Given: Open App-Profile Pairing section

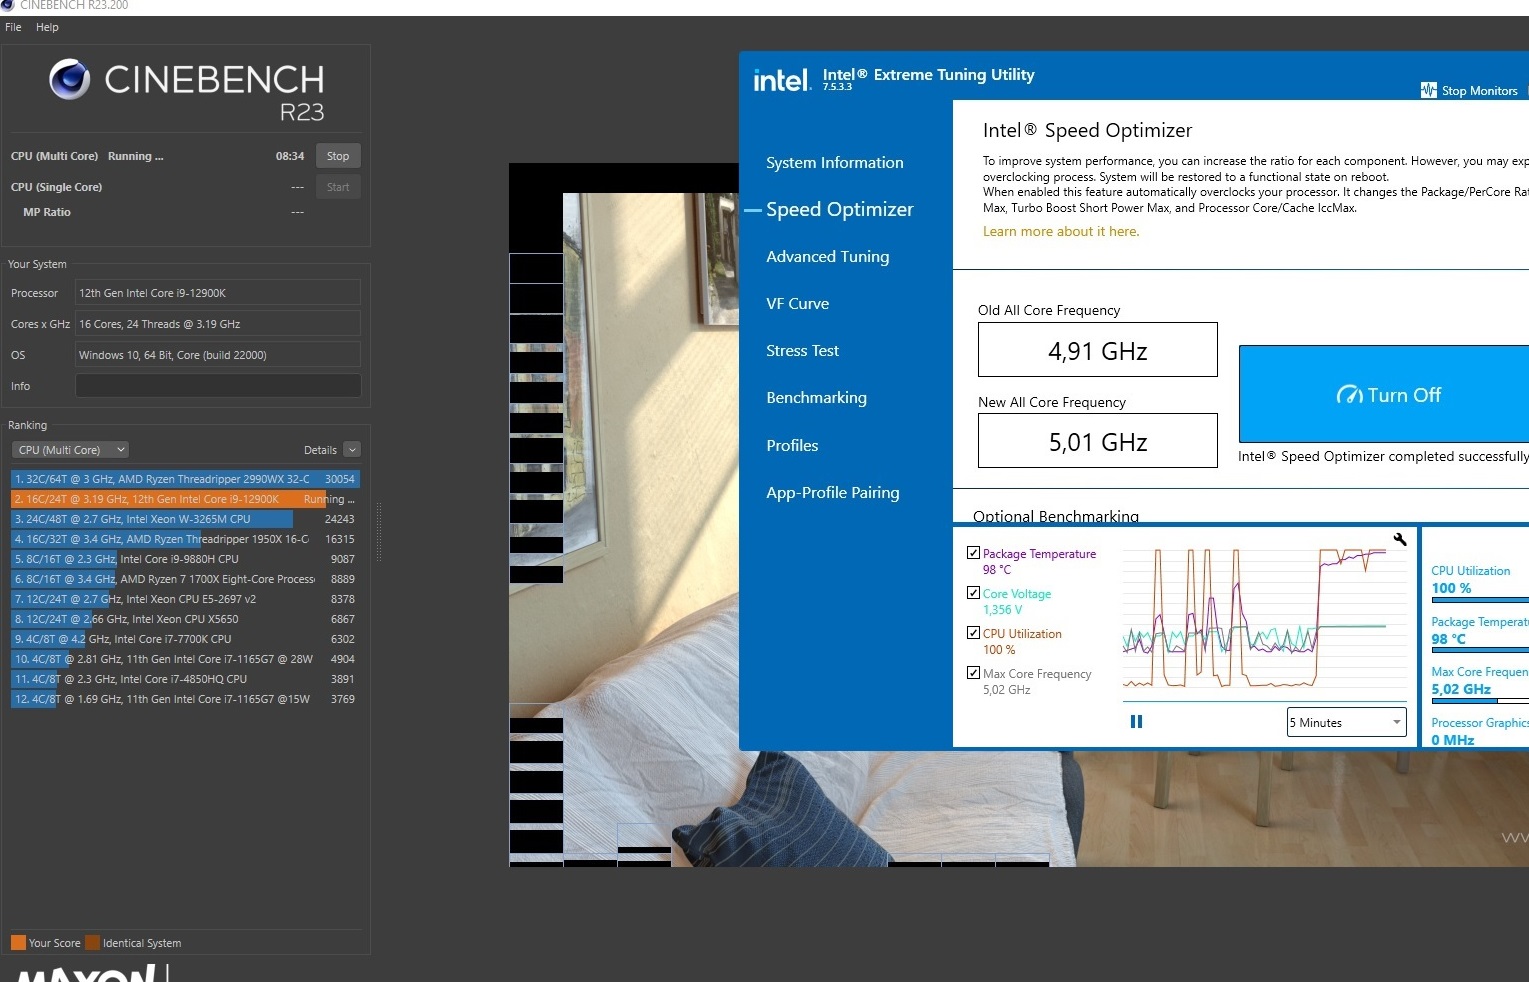Looking at the screenshot, I should 832,492.
